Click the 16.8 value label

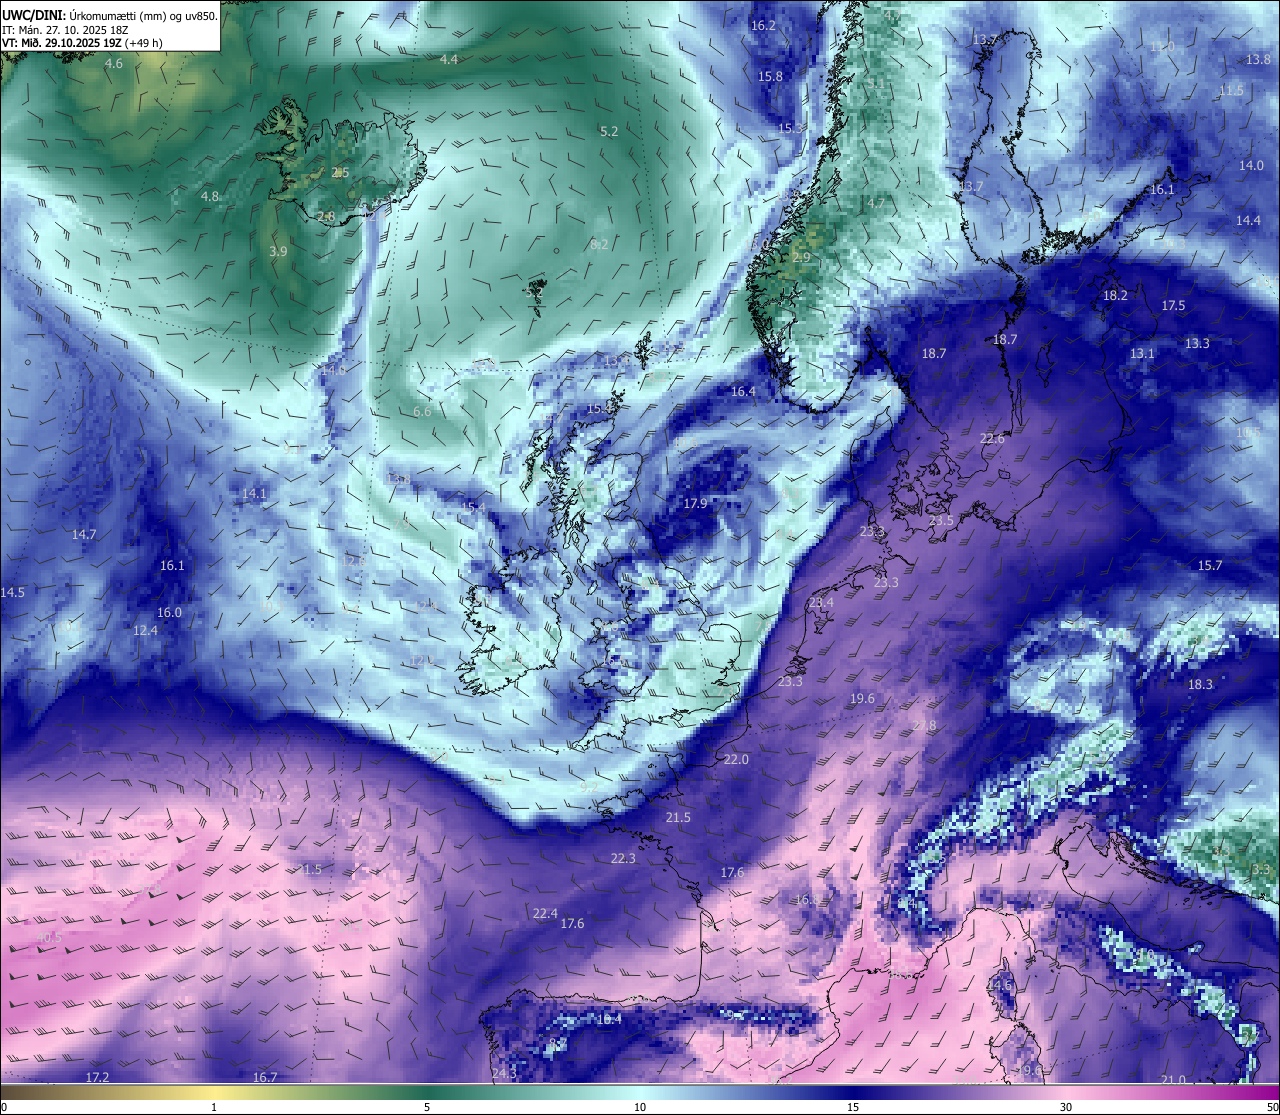(807, 901)
